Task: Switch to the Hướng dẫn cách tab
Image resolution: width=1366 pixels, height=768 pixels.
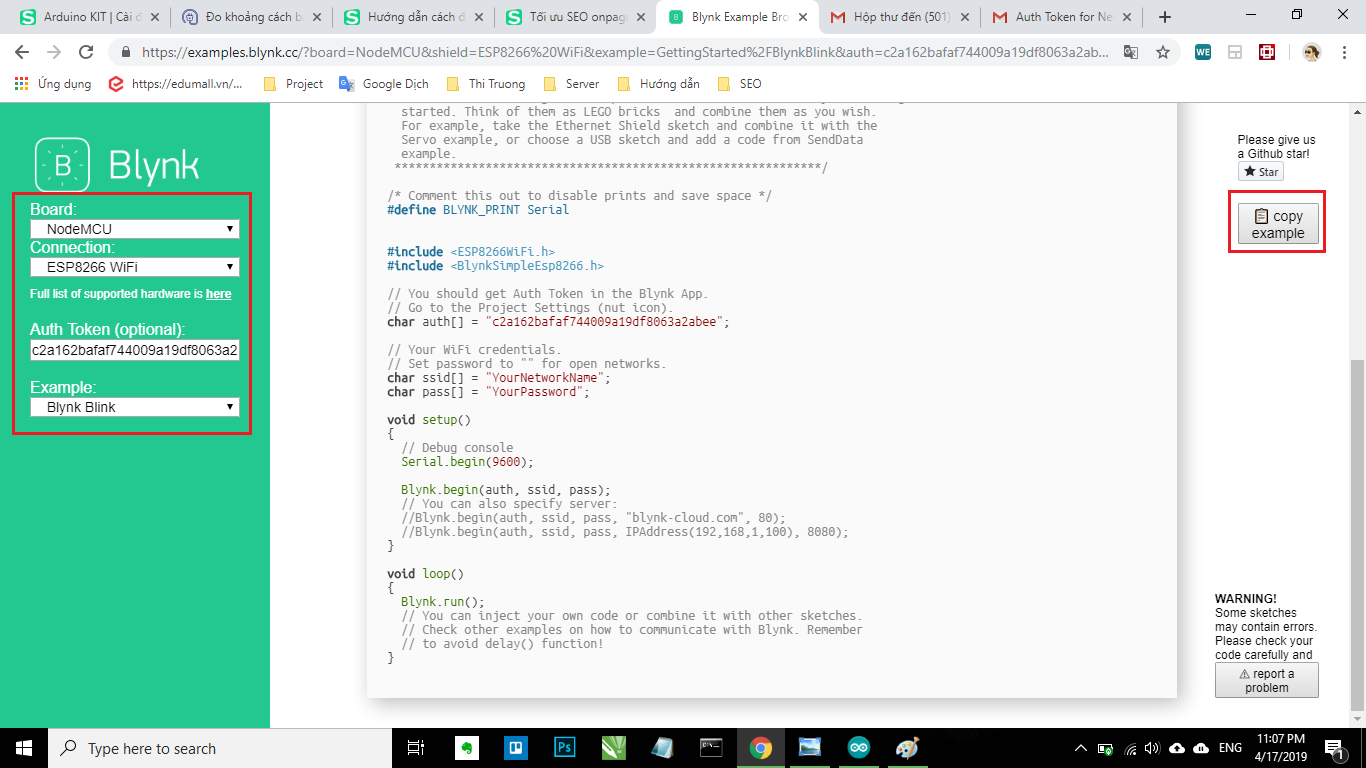Action: pos(411,17)
